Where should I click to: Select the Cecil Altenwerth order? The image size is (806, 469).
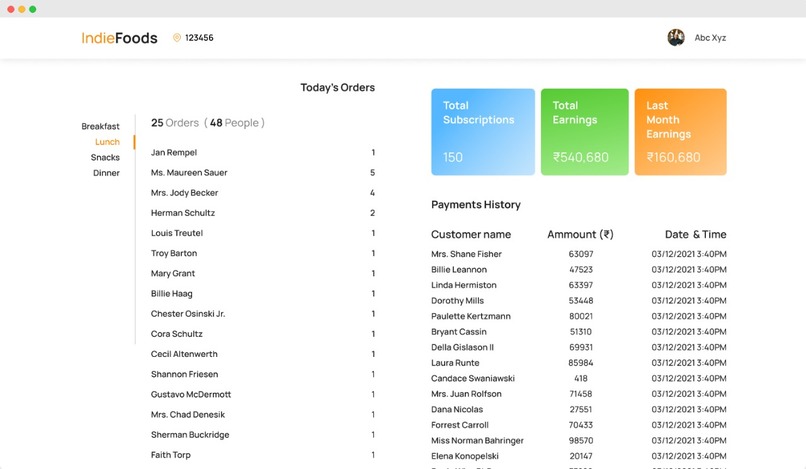pyautogui.click(x=263, y=354)
